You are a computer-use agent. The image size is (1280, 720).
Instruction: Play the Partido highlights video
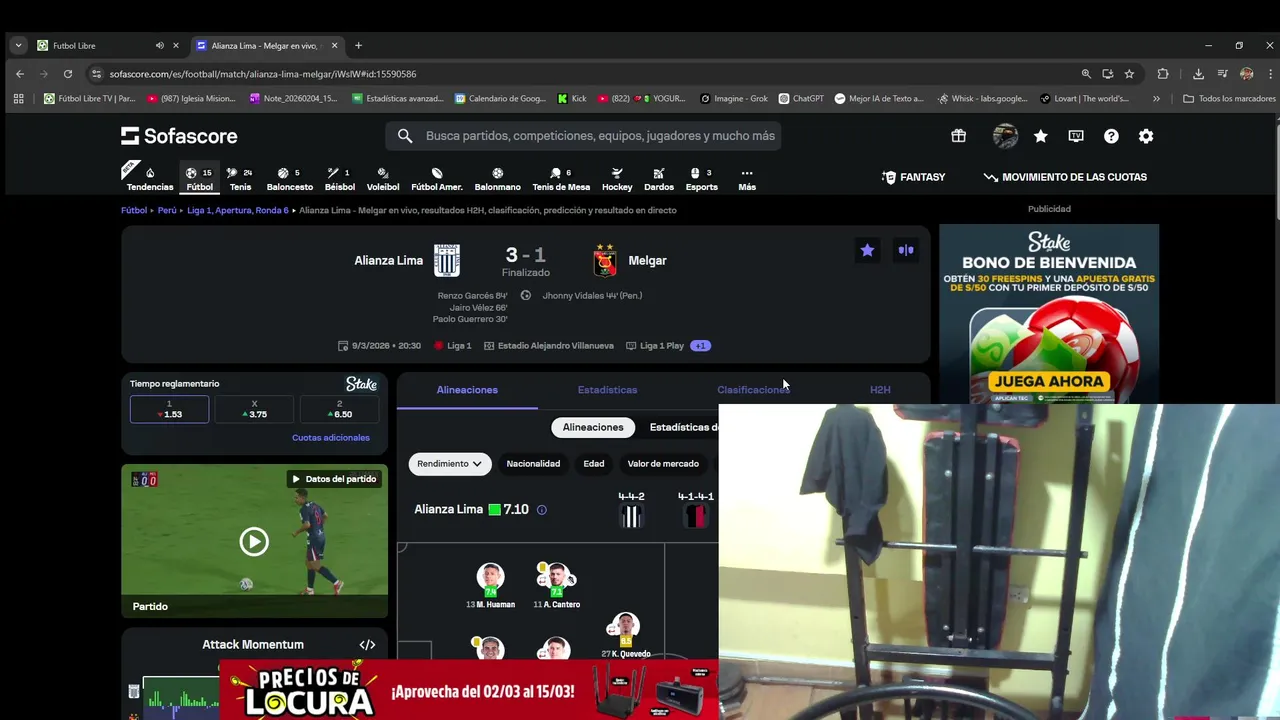[x=254, y=541]
